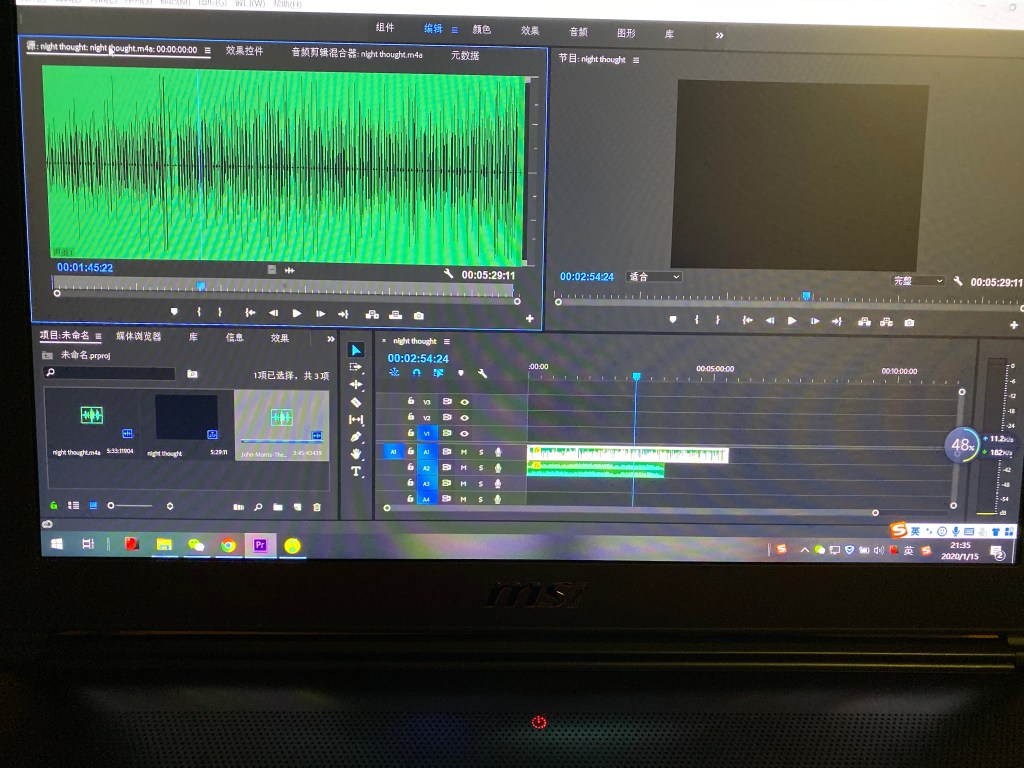The height and width of the screenshot is (768, 1024).
Task: Select the Pen tool in the toolbar
Action: [x=356, y=437]
